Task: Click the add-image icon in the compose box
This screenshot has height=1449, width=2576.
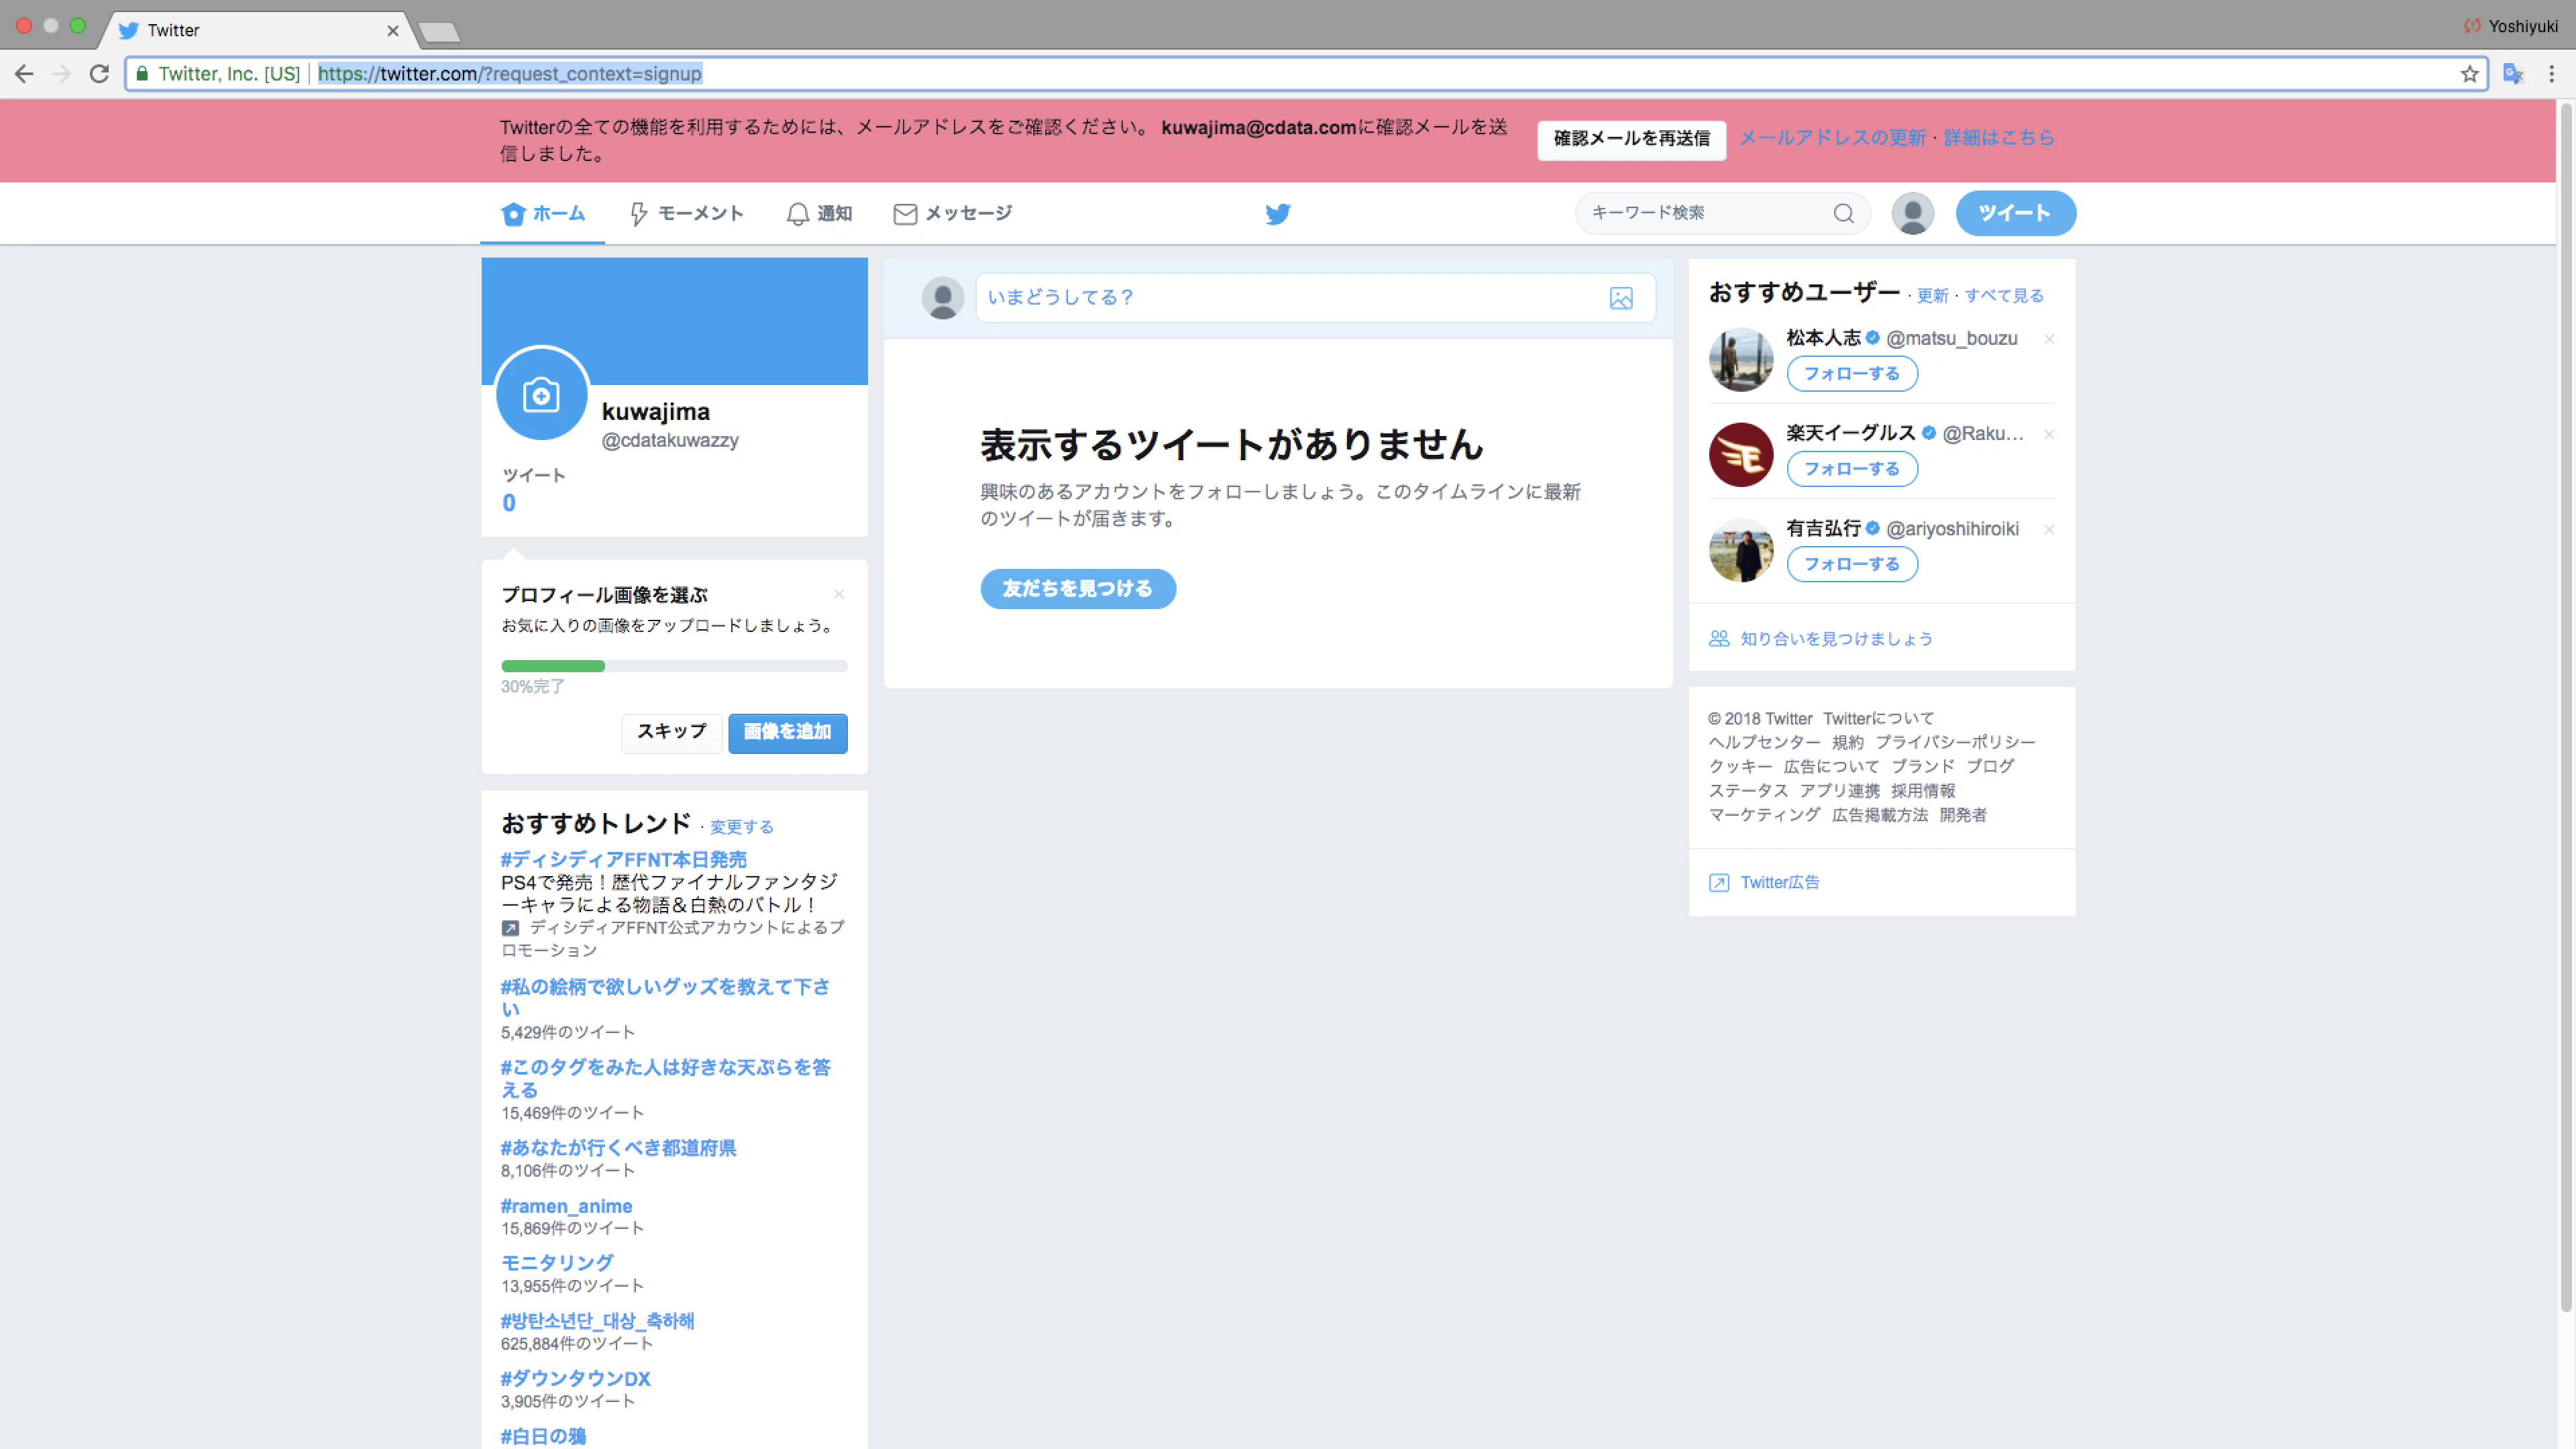Action: click(x=1621, y=298)
